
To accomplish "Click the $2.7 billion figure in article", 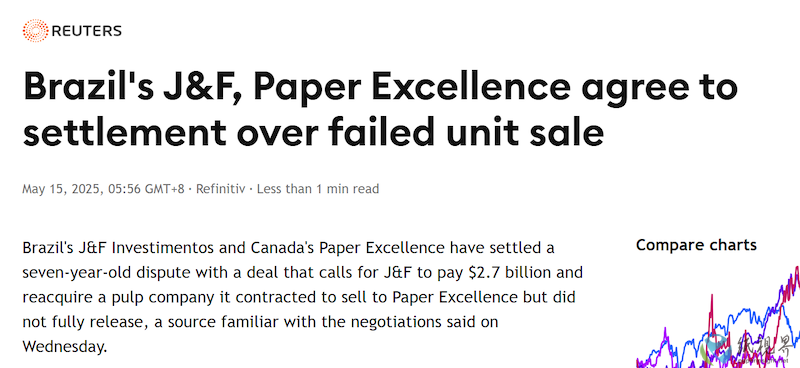I will click(x=509, y=273).
